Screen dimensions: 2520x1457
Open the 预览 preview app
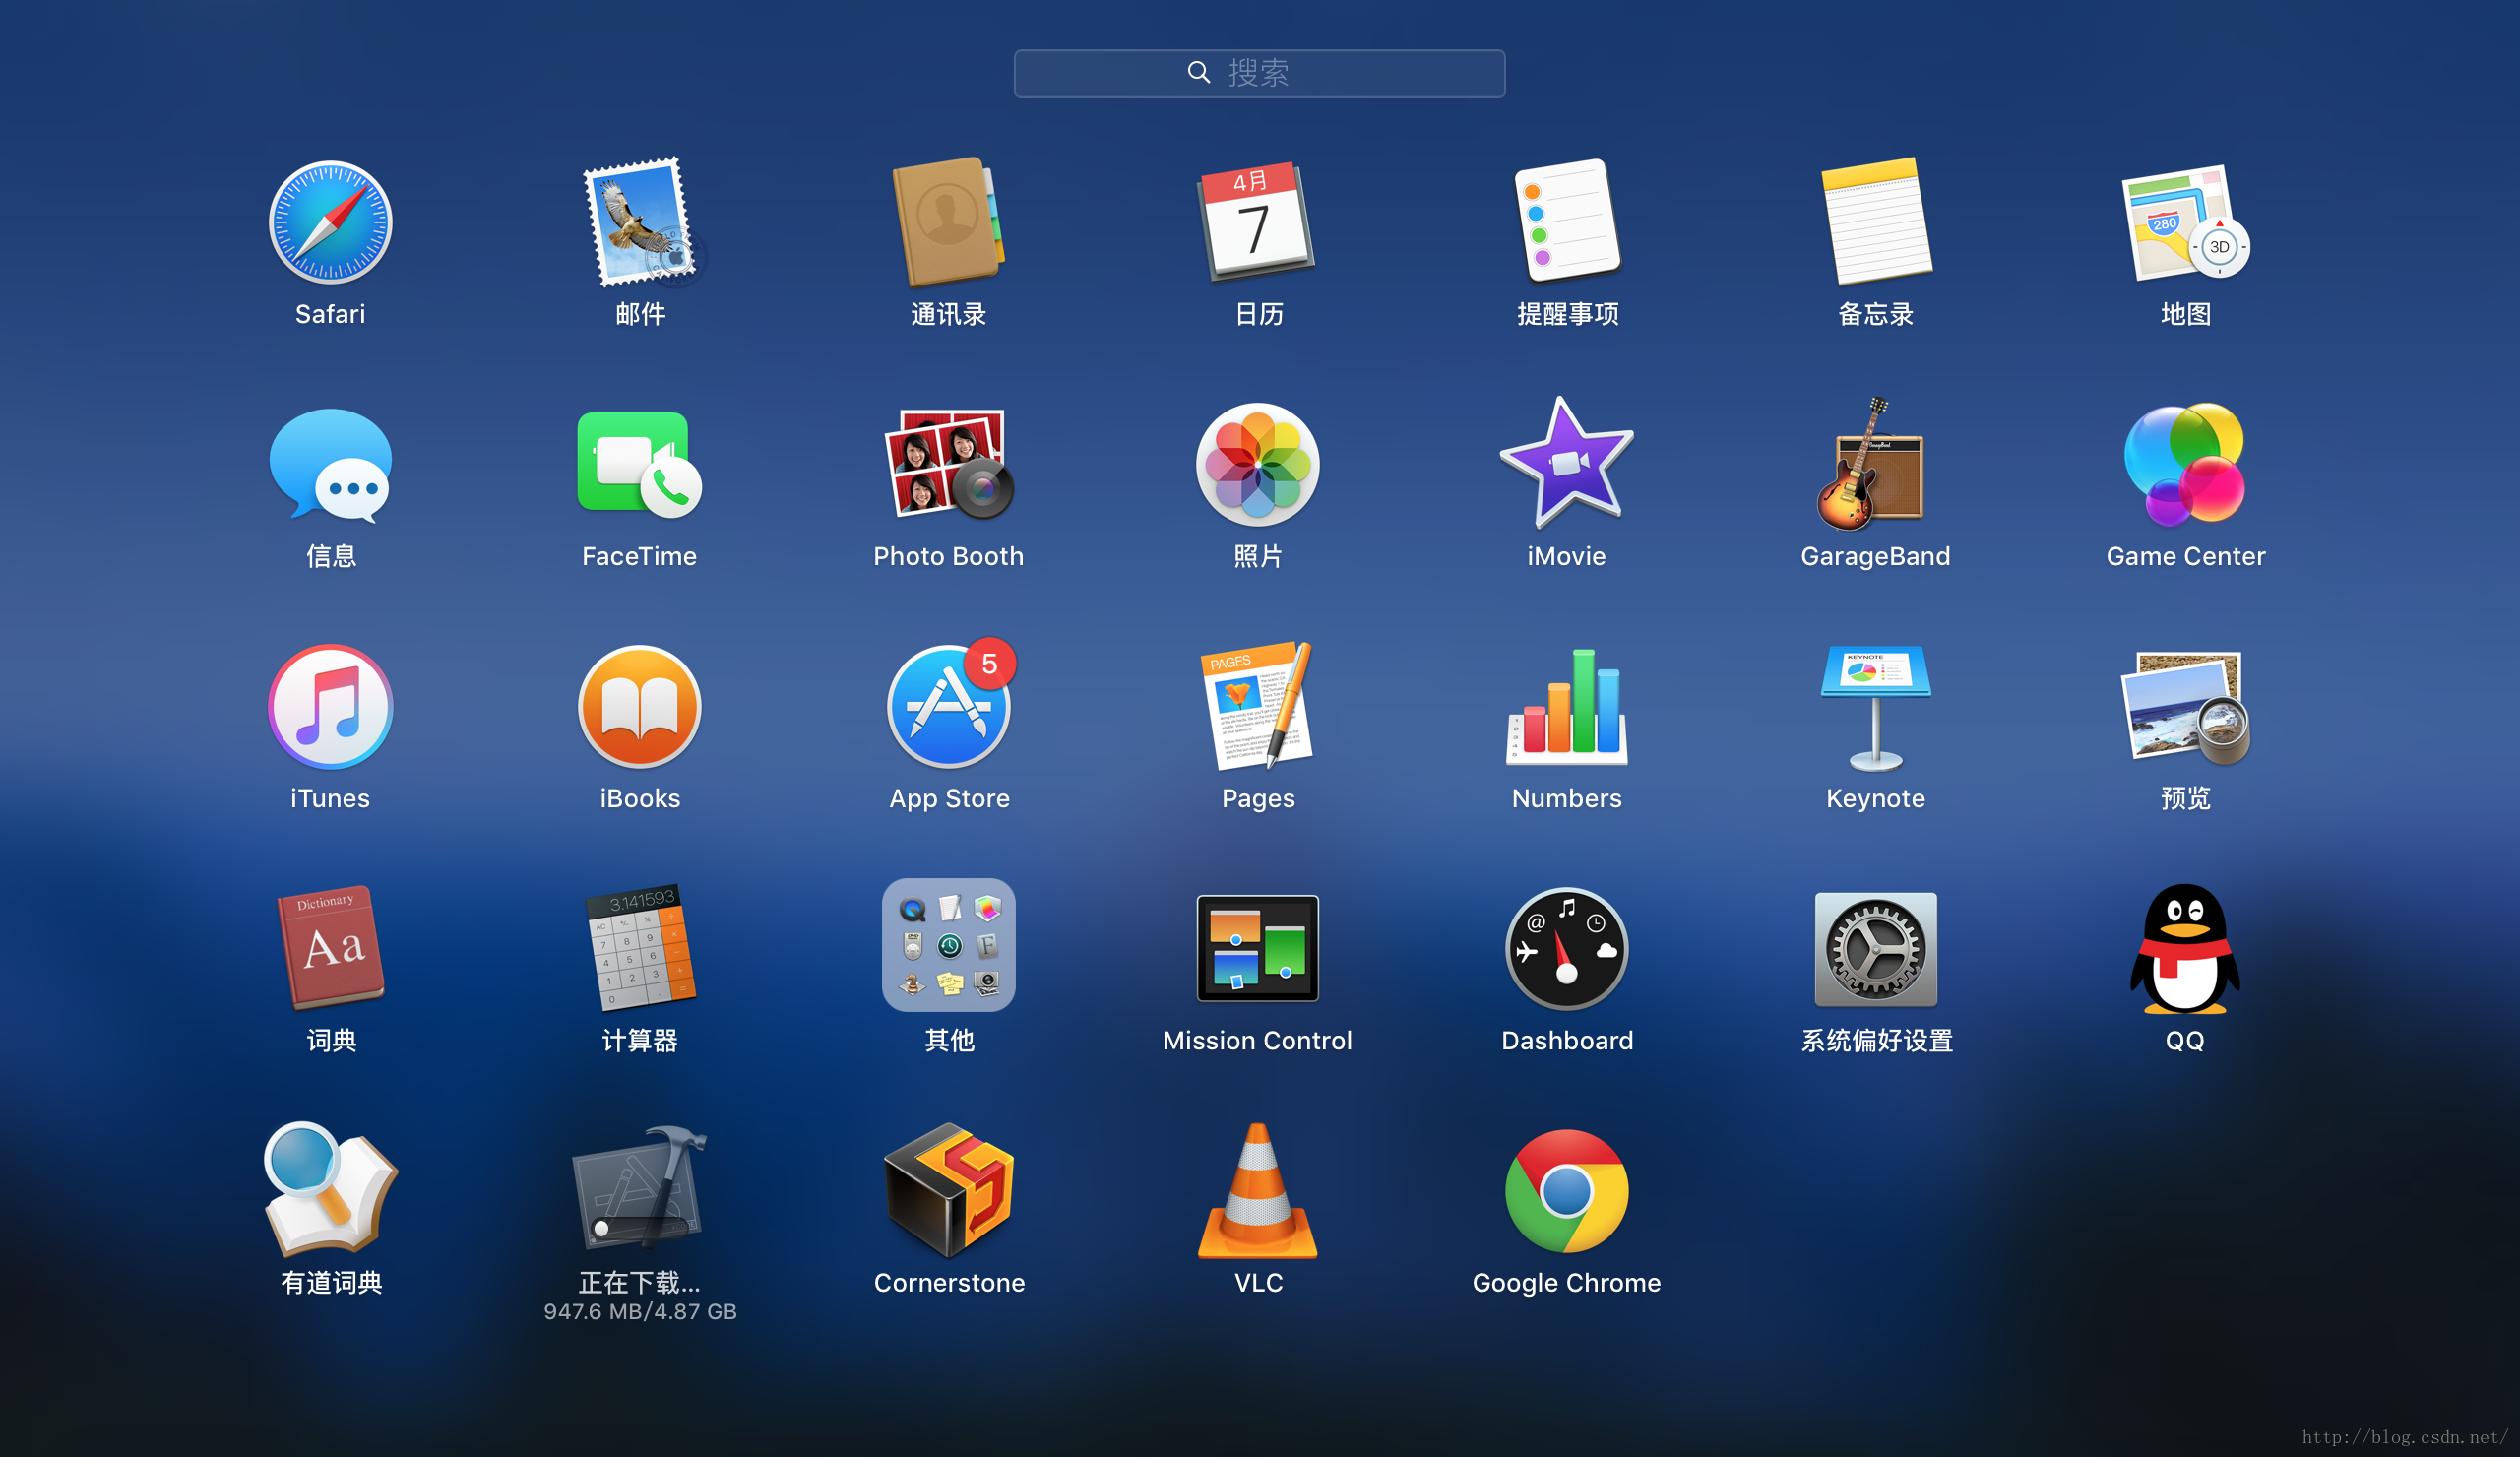point(2185,707)
